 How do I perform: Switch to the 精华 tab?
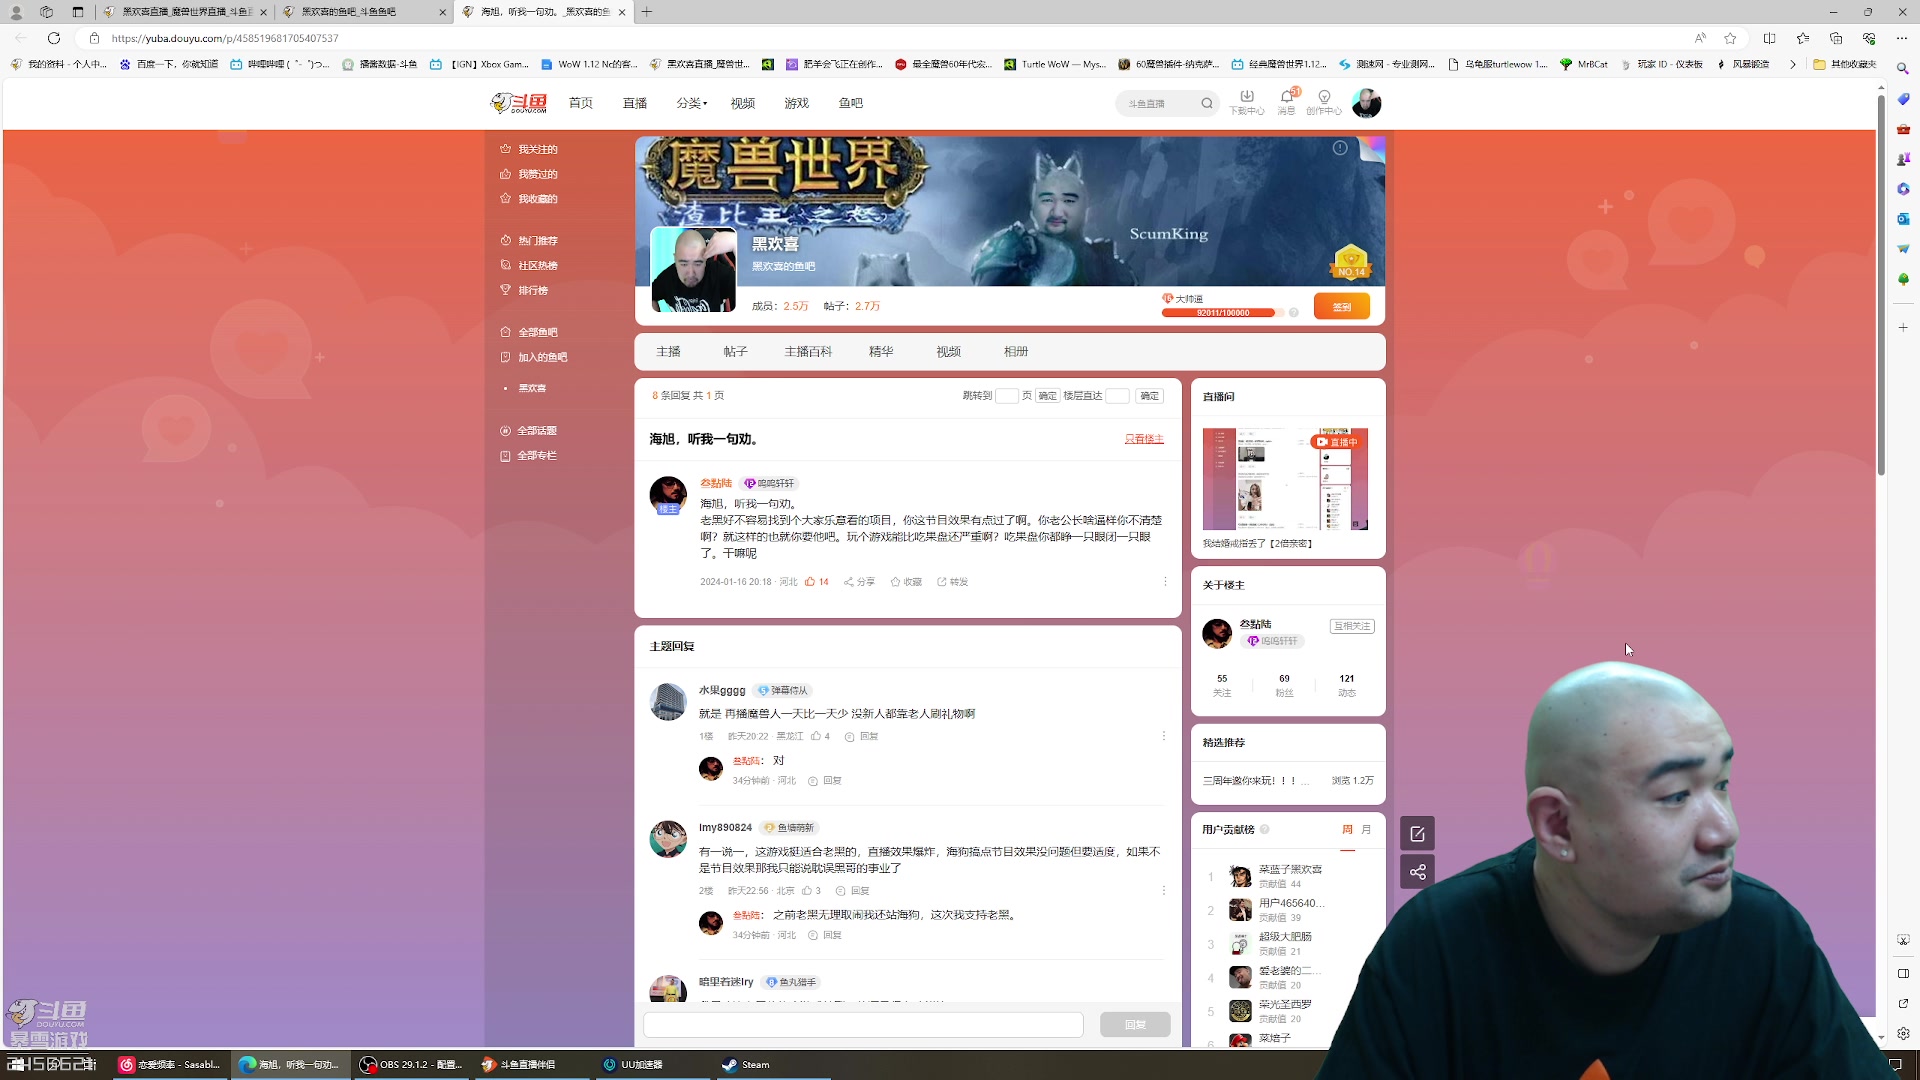click(881, 351)
